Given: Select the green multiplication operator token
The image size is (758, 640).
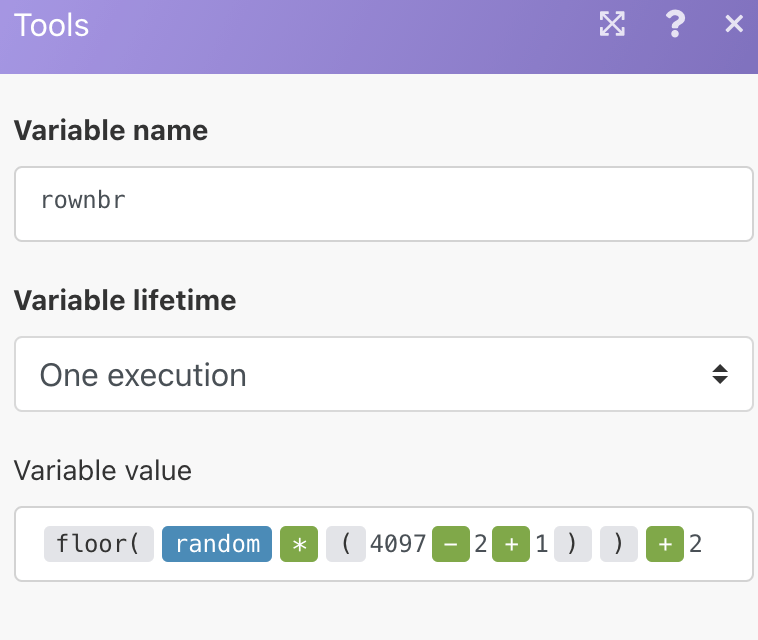Looking at the screenshot, I should pyautogui.click(x=298, y=544).
